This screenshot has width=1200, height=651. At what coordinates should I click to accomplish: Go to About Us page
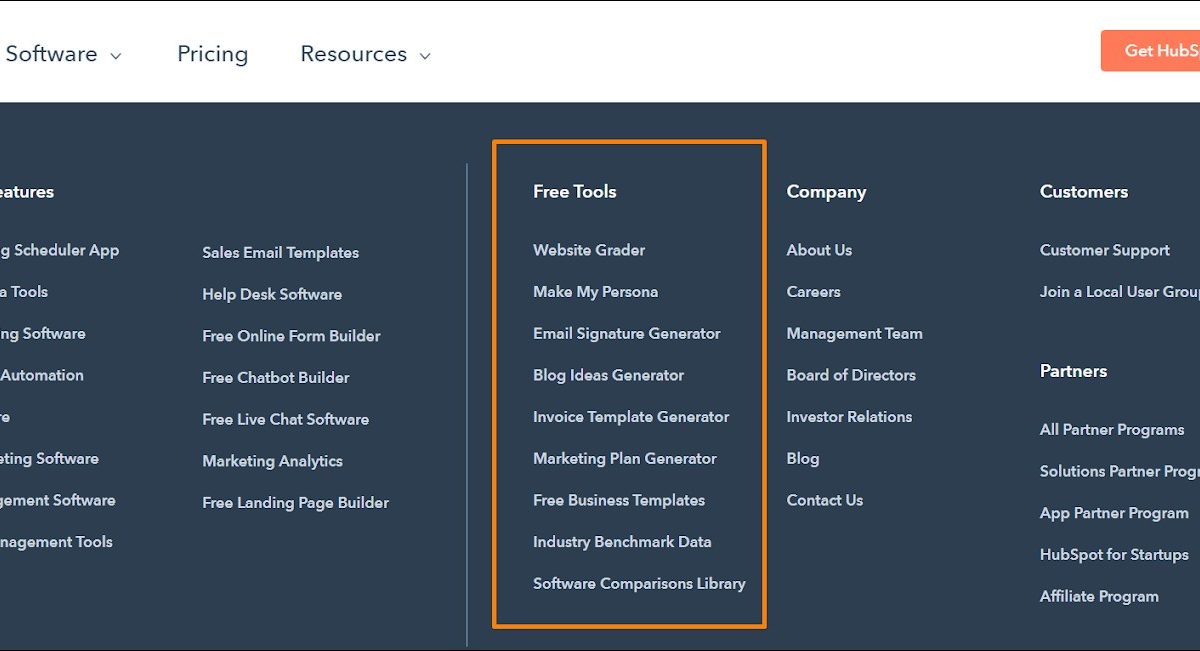tap(819, 250)
